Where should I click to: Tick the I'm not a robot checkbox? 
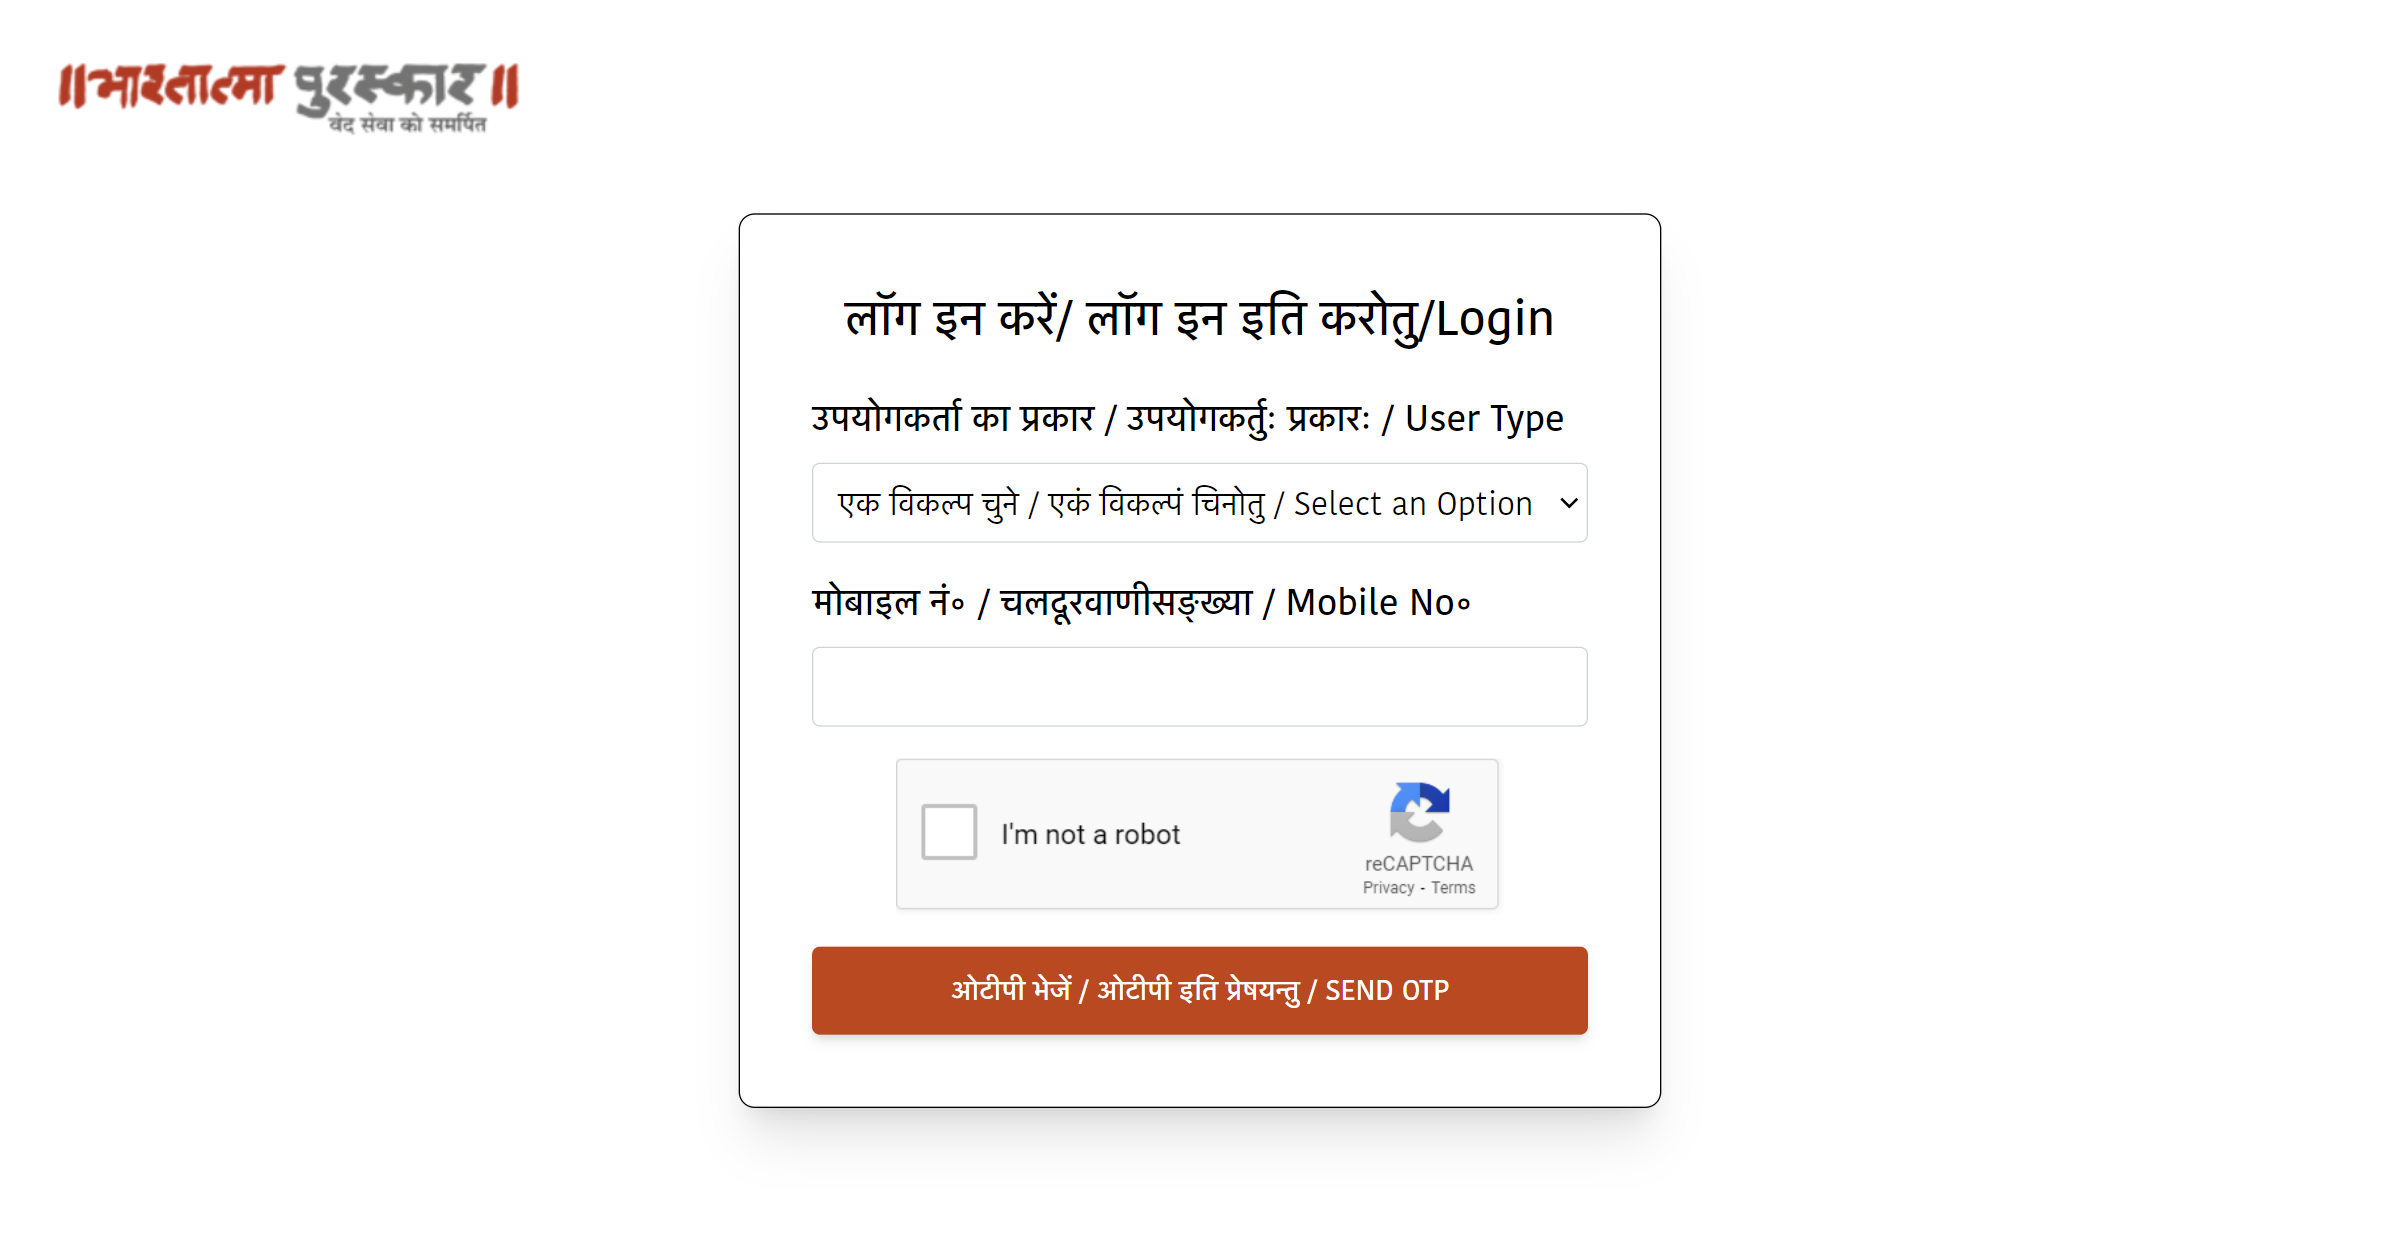(x=949, y=832)
